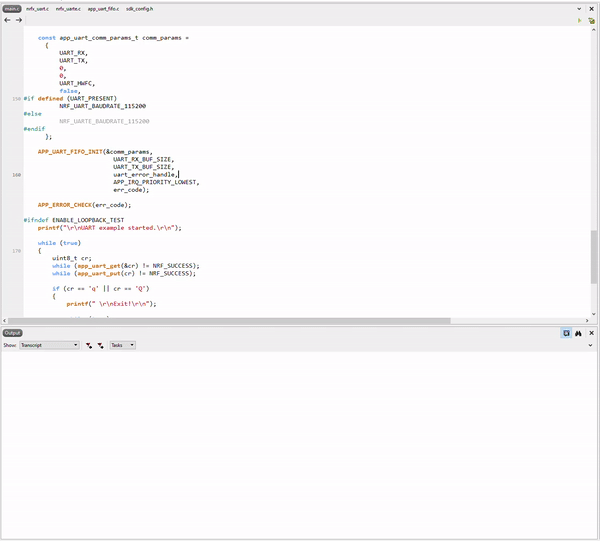Open the editor tab list dropdown chevron
This screenshot has height=541, width=600.
tap(579, 8)
